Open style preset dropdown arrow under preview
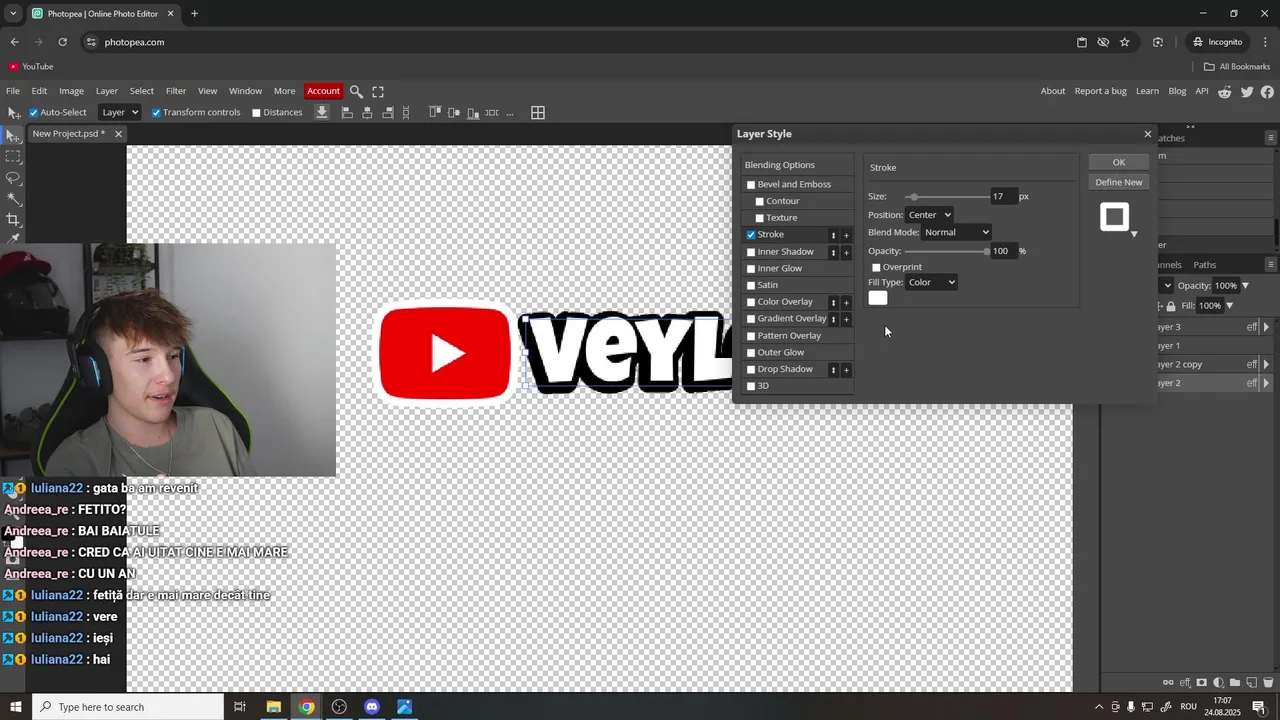This screenshot has width=1280, height=720. coord(1134,234)
